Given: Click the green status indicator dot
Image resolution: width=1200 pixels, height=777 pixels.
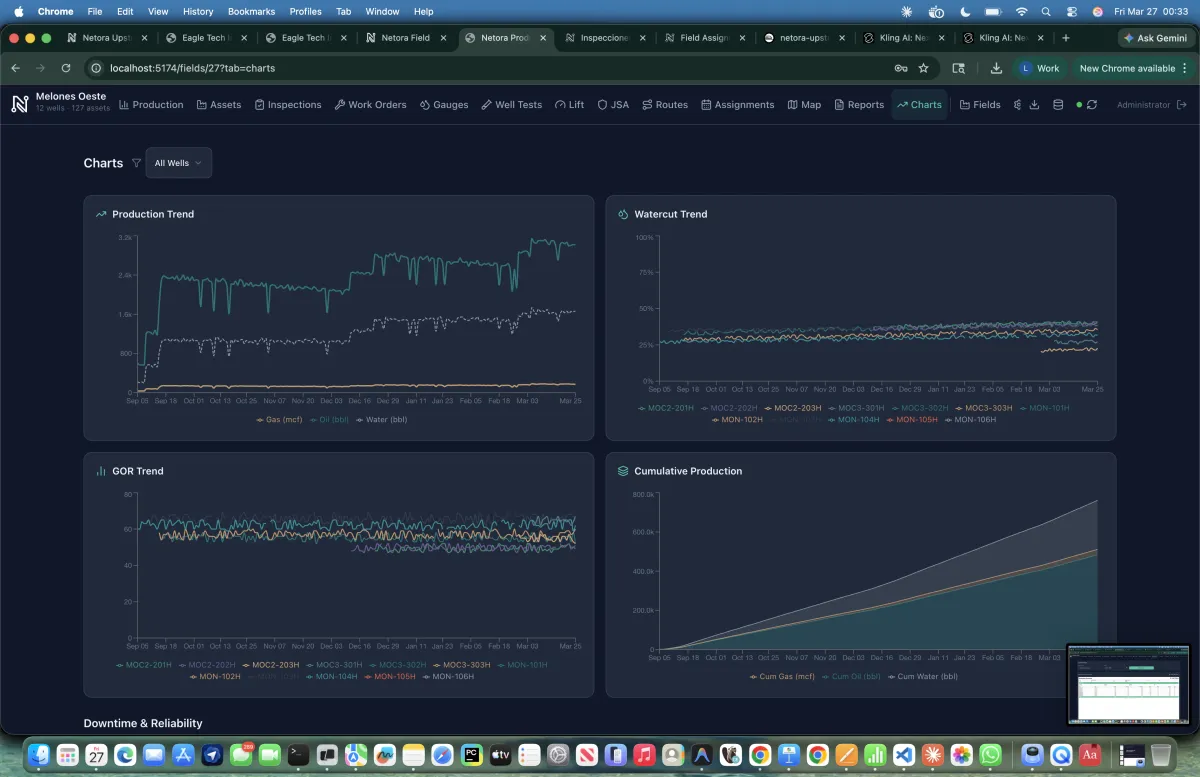Looking at the screenshot, I should (1079, 104).
